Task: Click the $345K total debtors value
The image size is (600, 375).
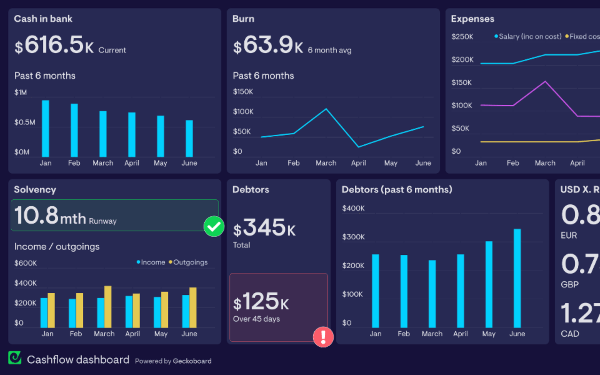Action: (264, 228)
